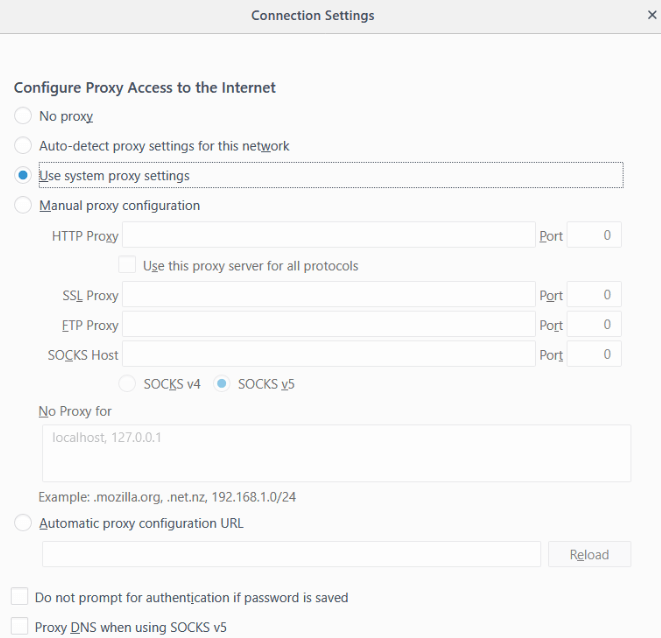Focus the SSL Proxy port field
This screenshot has width=661, height=638.
594,295
